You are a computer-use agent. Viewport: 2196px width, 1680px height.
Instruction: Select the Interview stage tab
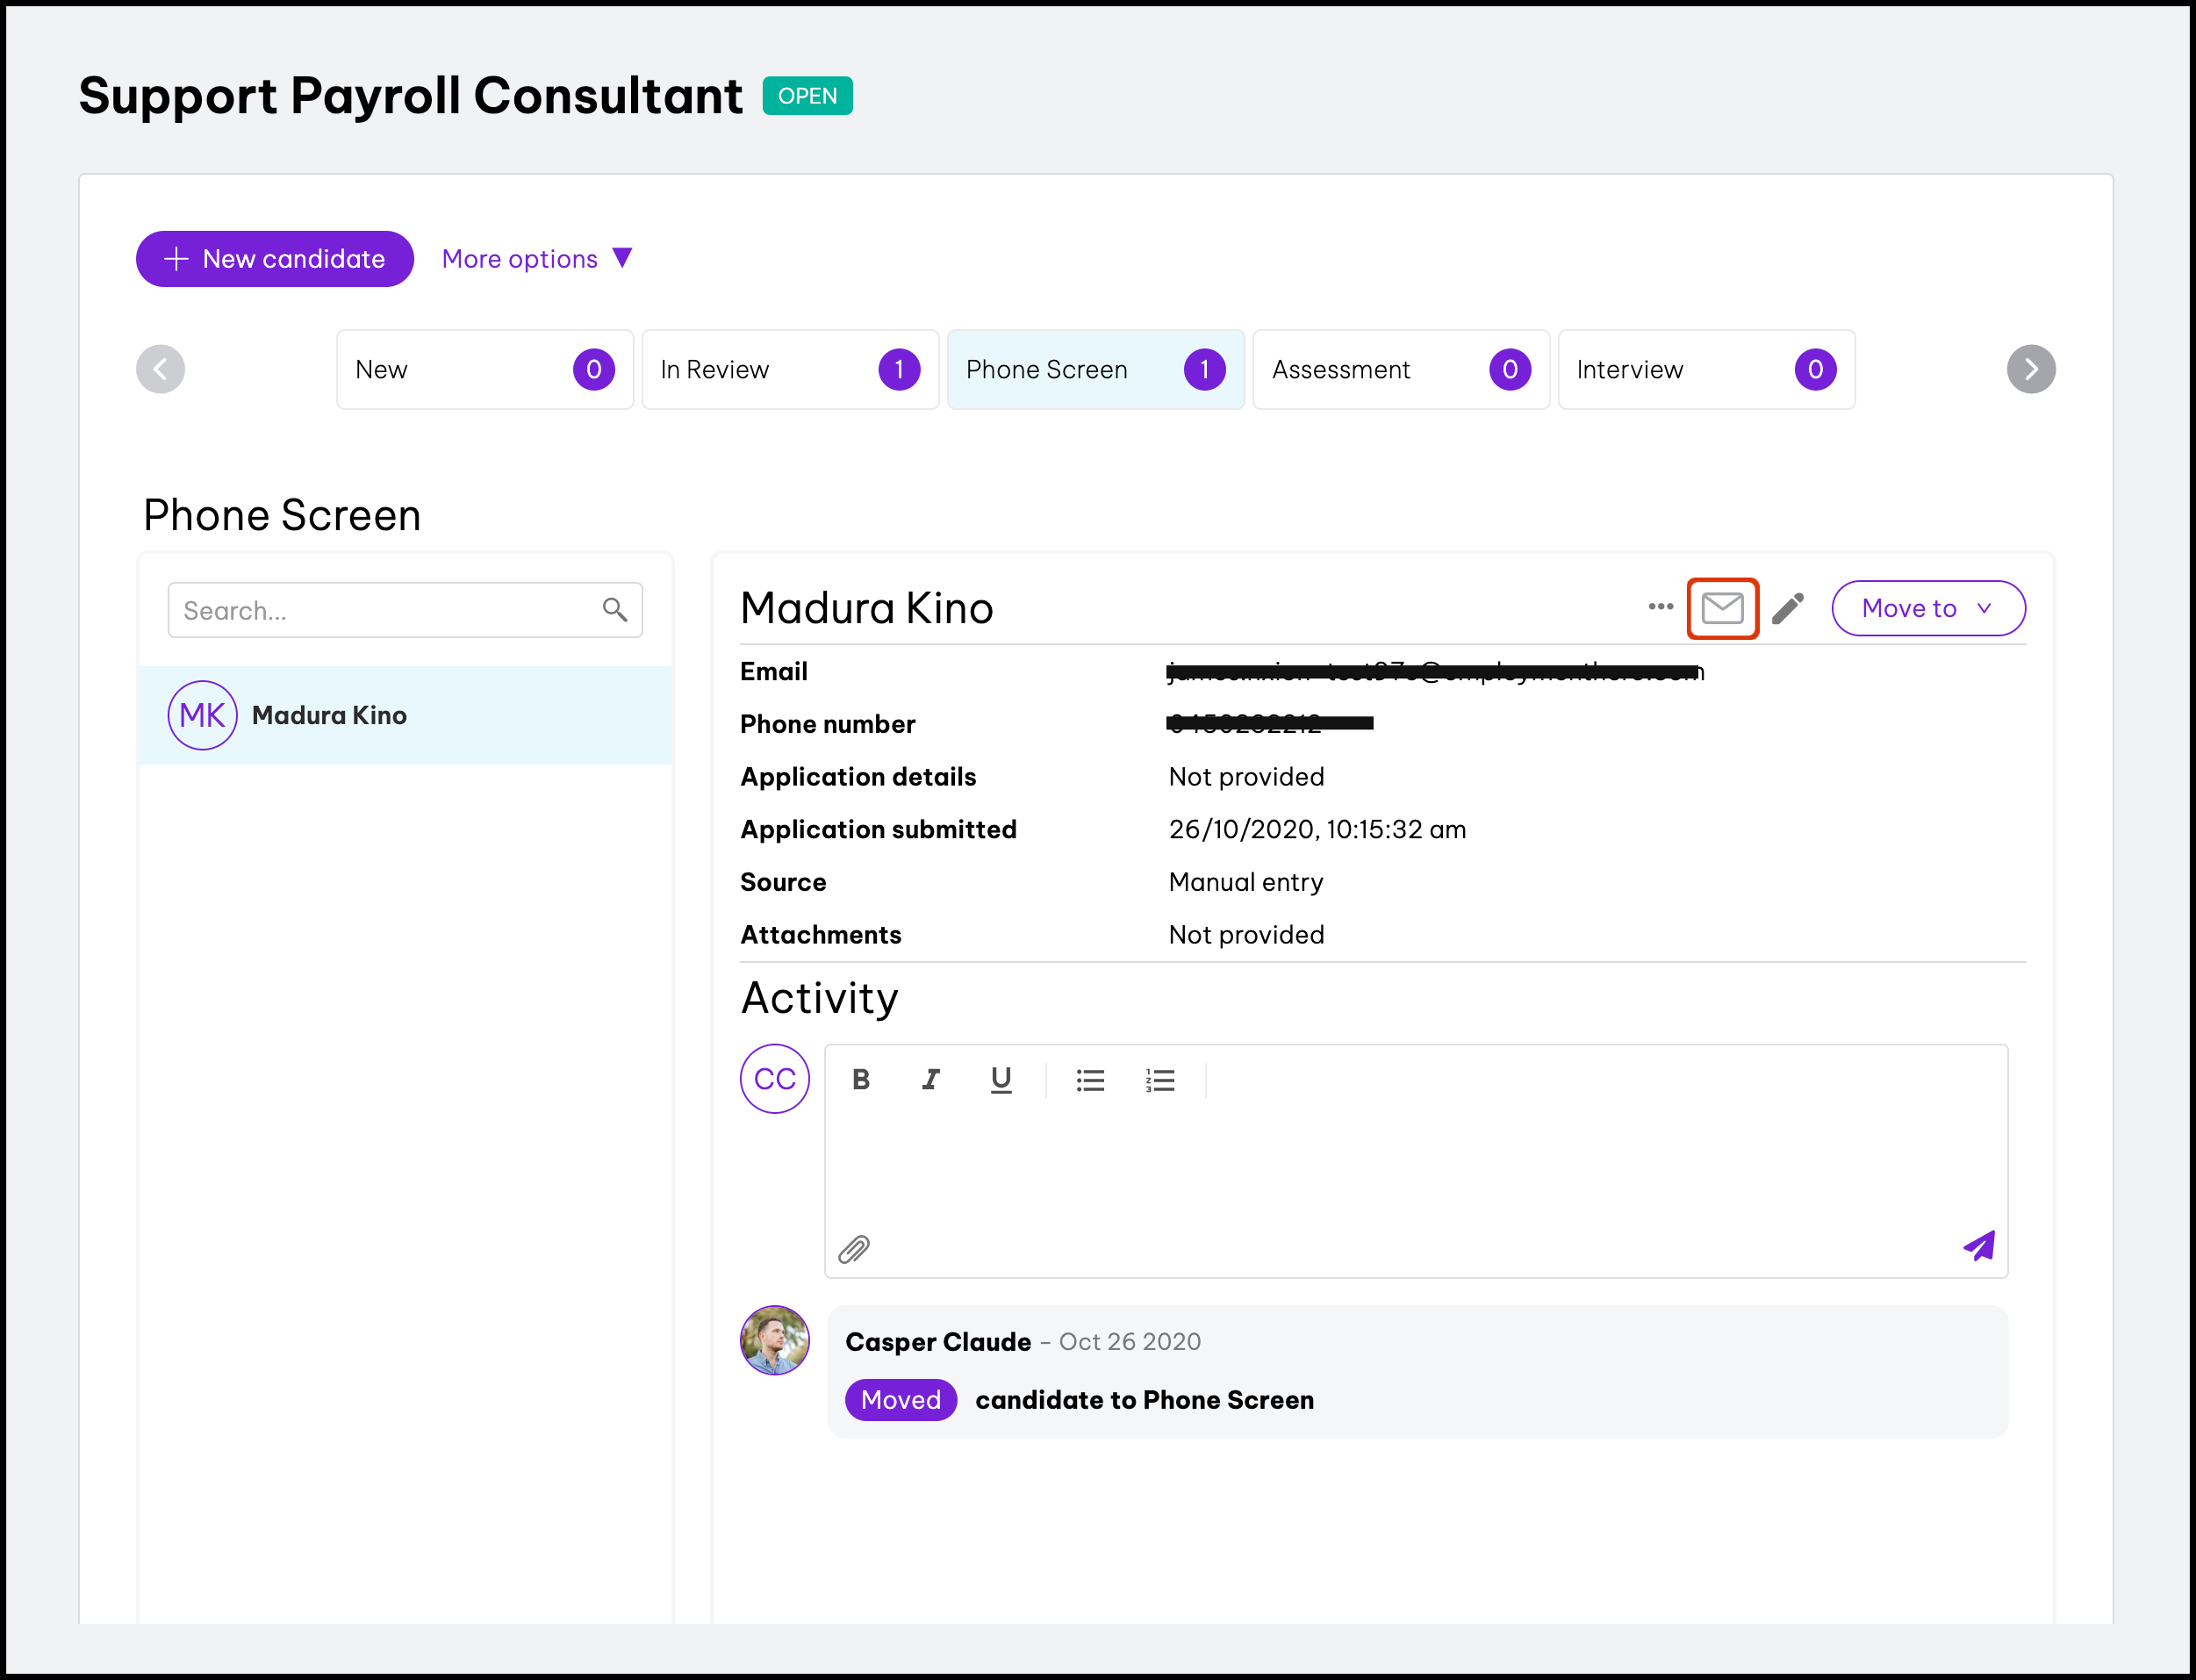1705,370
